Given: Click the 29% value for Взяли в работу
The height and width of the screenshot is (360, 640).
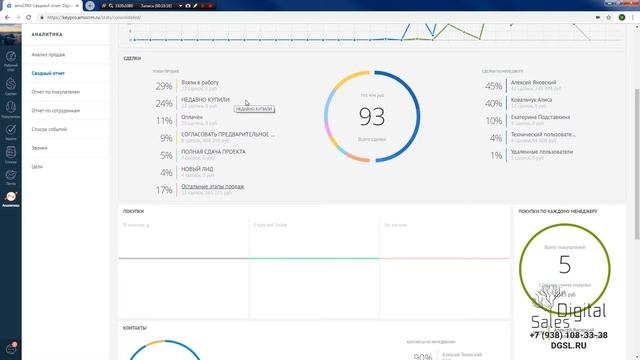Looking at the screenshot, I should [164, 86].
